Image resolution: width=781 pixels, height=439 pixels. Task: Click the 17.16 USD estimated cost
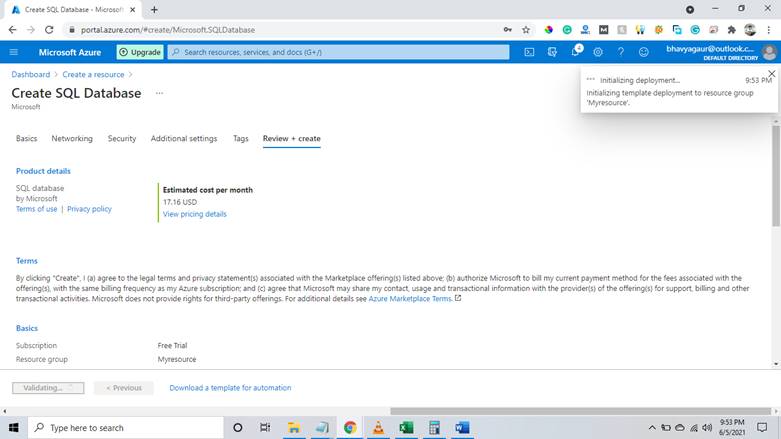click(x=180, y=202)
